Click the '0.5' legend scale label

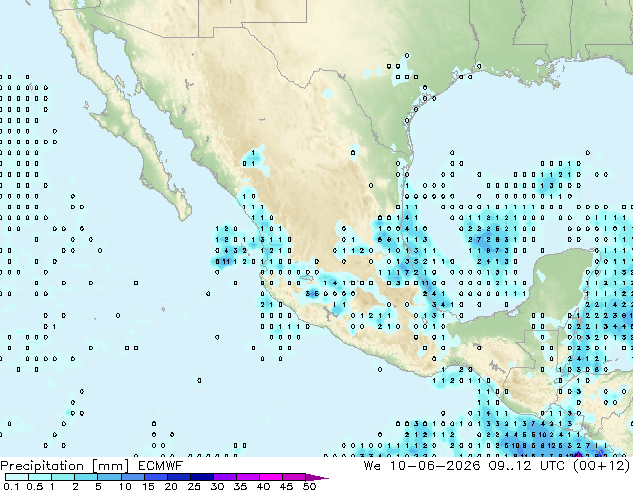click(34, 486)
